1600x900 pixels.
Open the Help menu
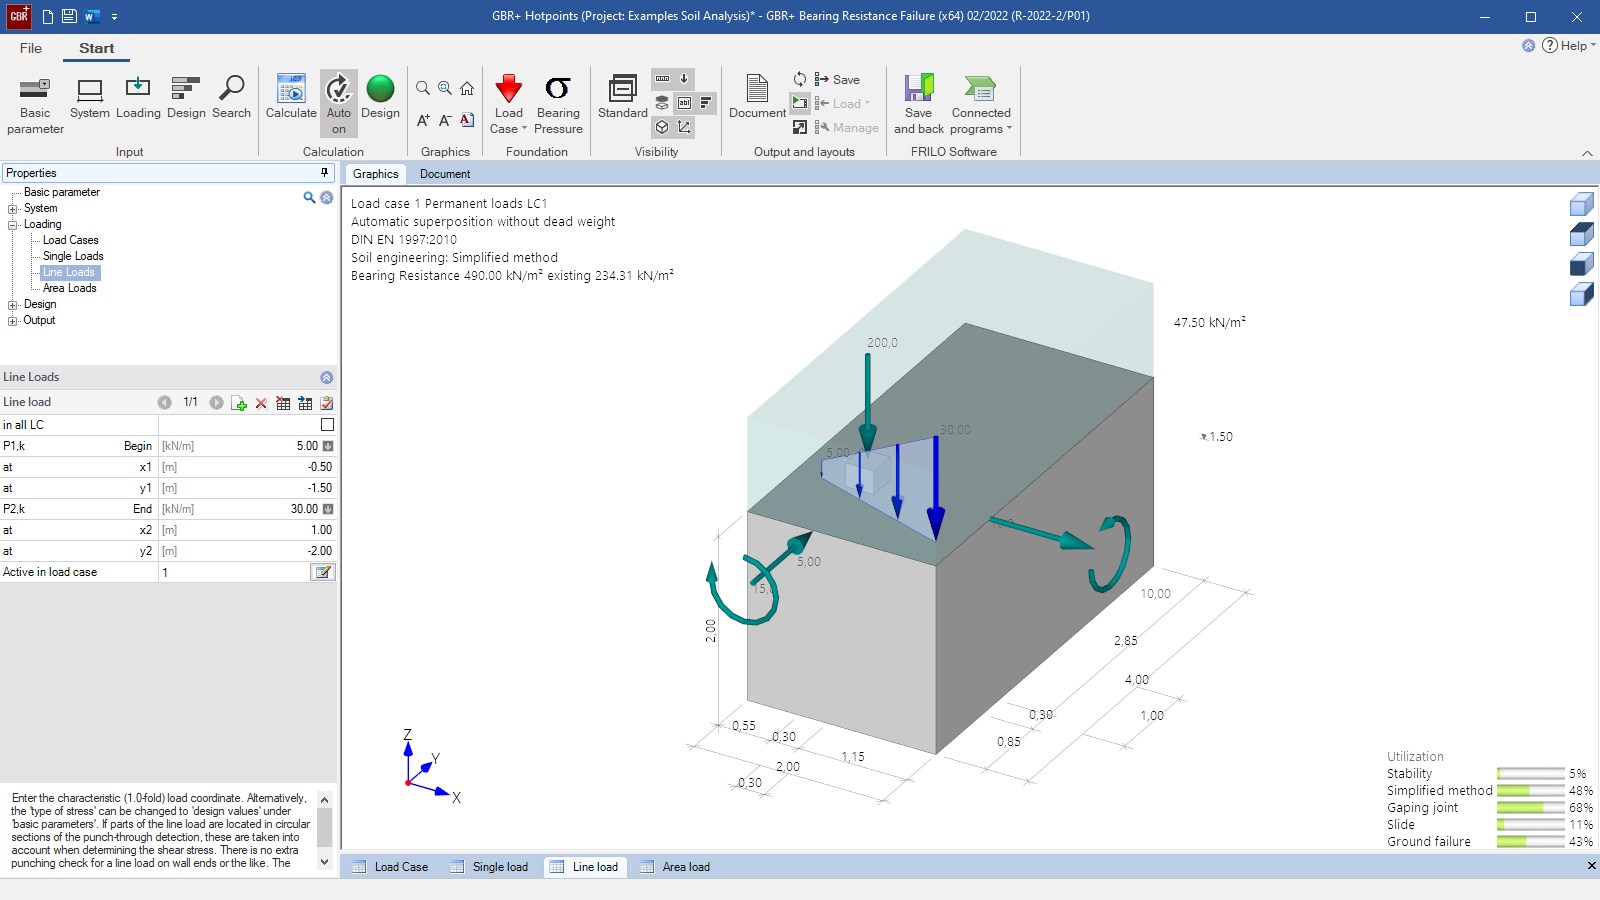pyautogui.click(x=1568, y=45)
